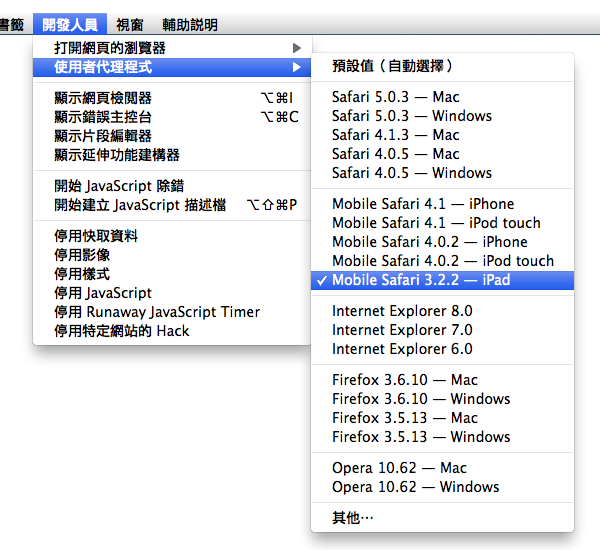Open the 開發人員 menu in the menu bar
Viewport: 600px width, 550px height.
click(x=70, y=24)
